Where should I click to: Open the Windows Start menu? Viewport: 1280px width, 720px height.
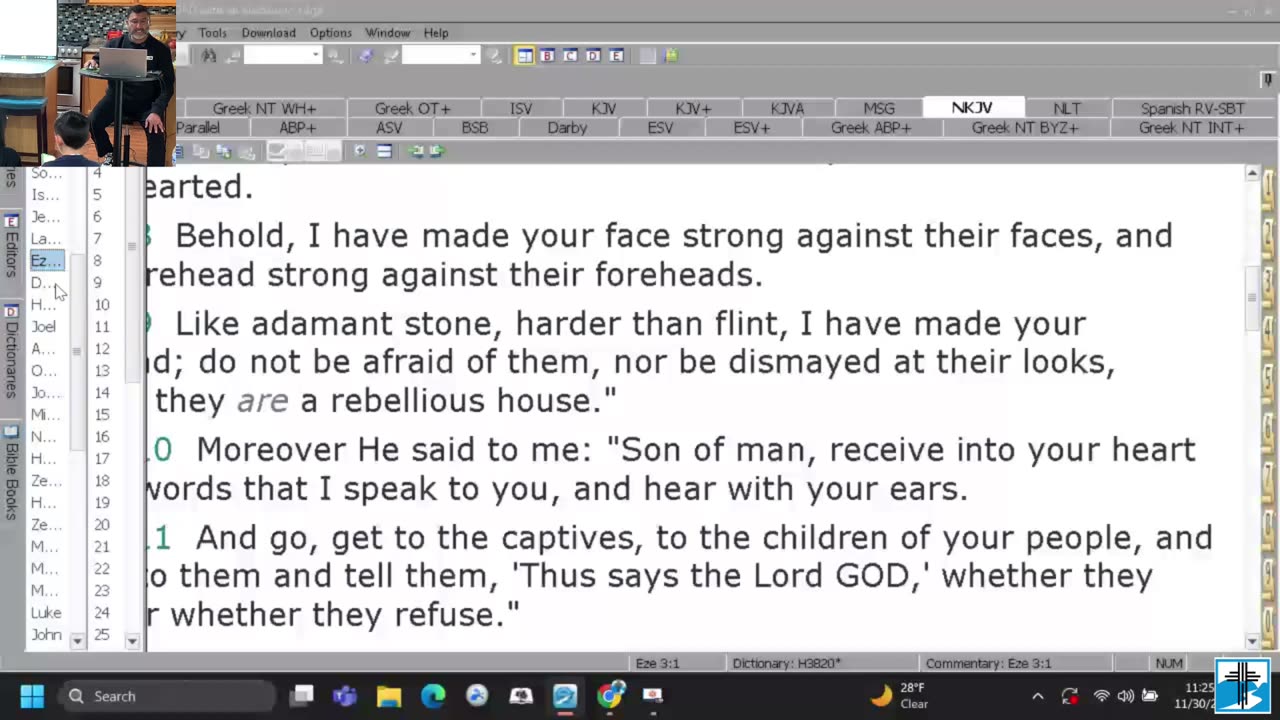tap(32, 696)
